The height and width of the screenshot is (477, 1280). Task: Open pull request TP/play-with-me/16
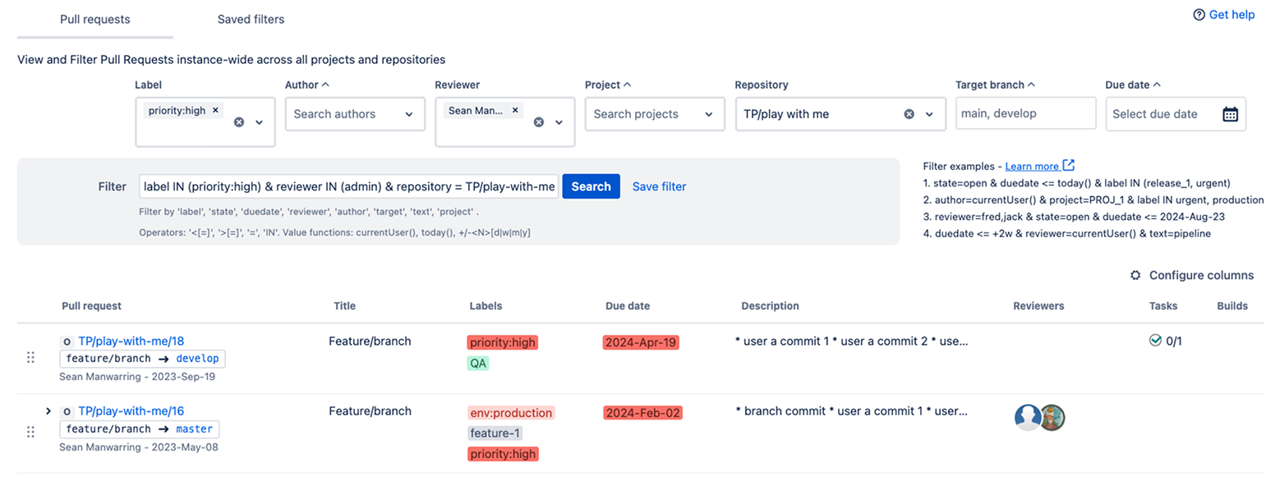(131, 411)
